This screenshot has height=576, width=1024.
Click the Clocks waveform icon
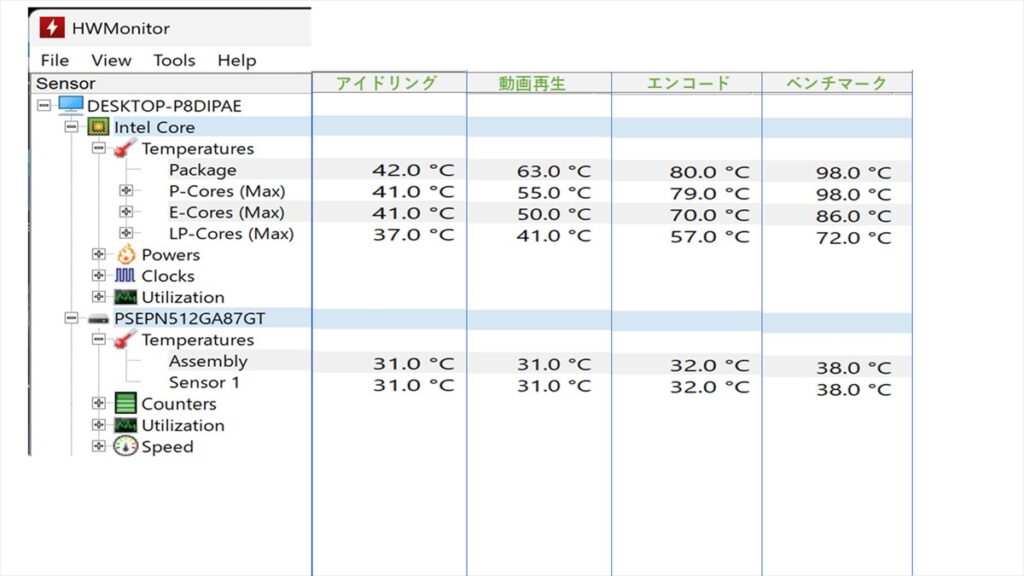pos(125,276)
